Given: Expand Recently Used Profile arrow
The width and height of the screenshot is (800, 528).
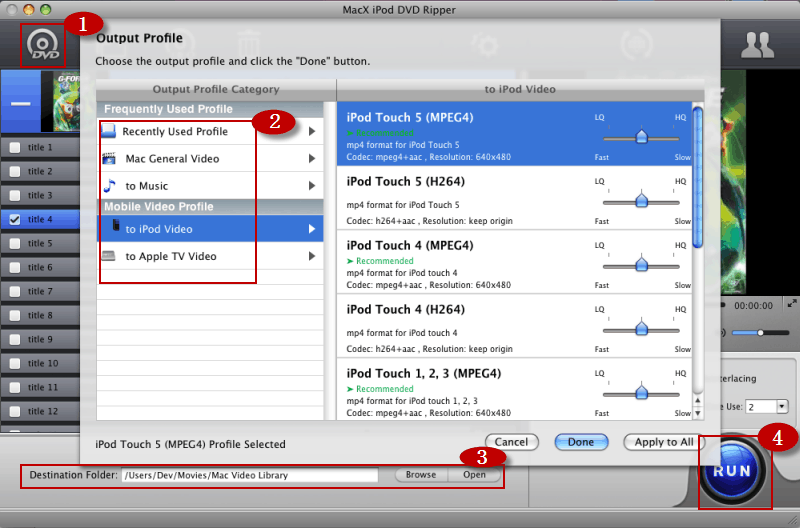Looking at the screenshot, I should pos(312,131).
